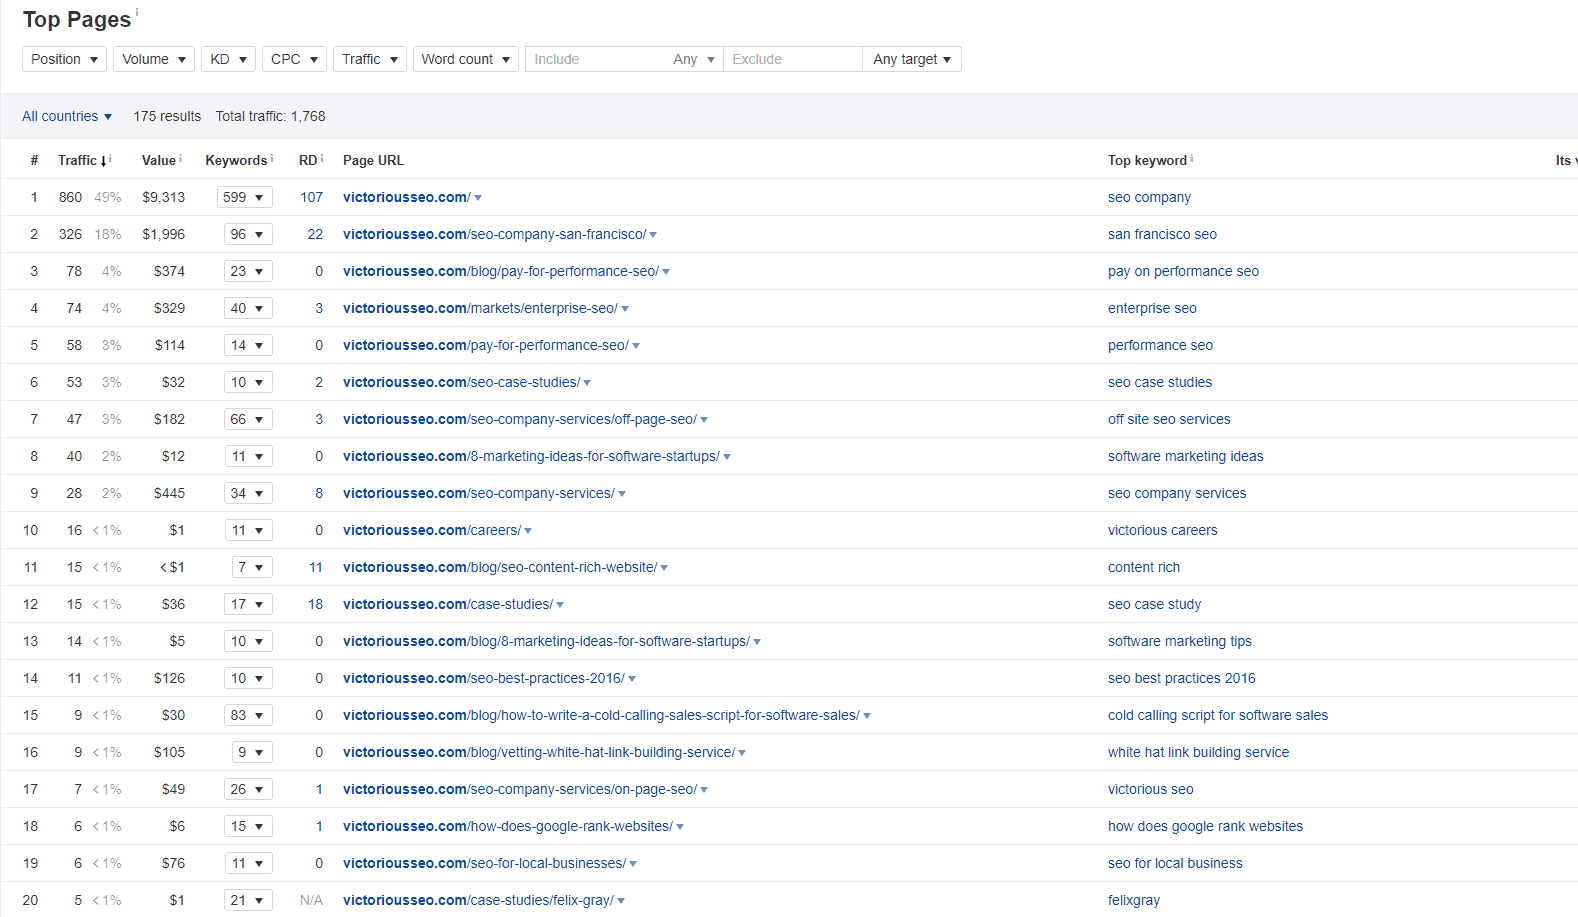
Task: Click the Include keyword input field
Action: tap(595, 59)
